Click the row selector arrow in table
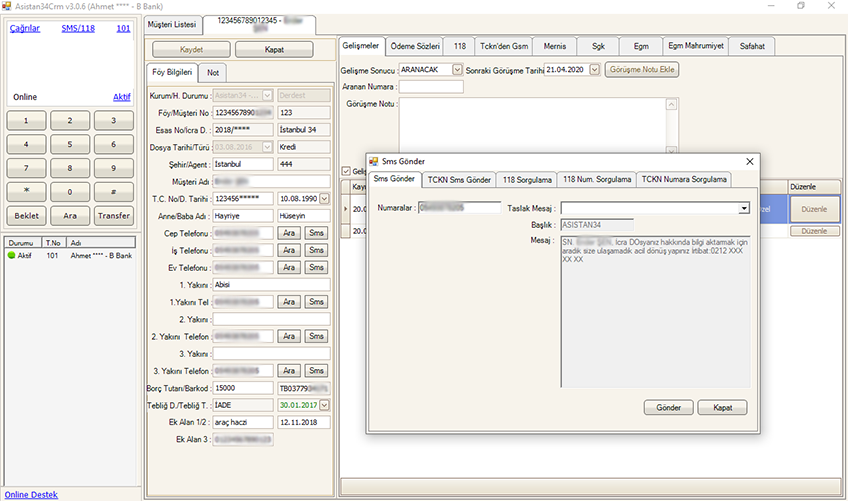This screenshot has height=501, width=848. (346, 209)
